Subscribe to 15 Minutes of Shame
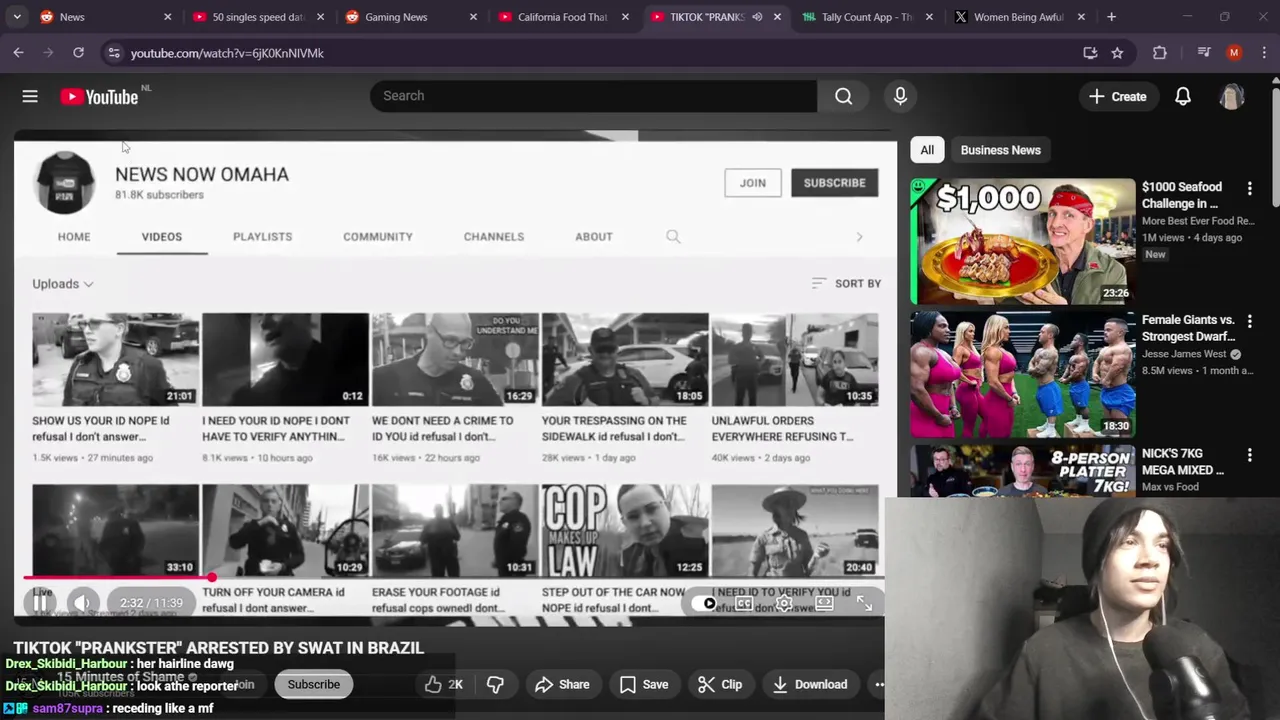 [314, 684]
